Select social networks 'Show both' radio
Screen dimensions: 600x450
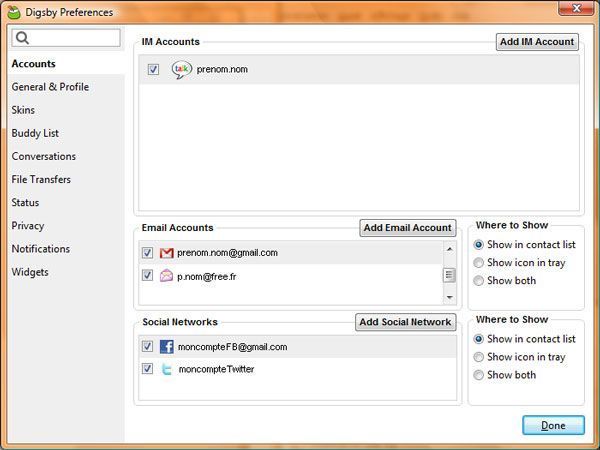478,375
